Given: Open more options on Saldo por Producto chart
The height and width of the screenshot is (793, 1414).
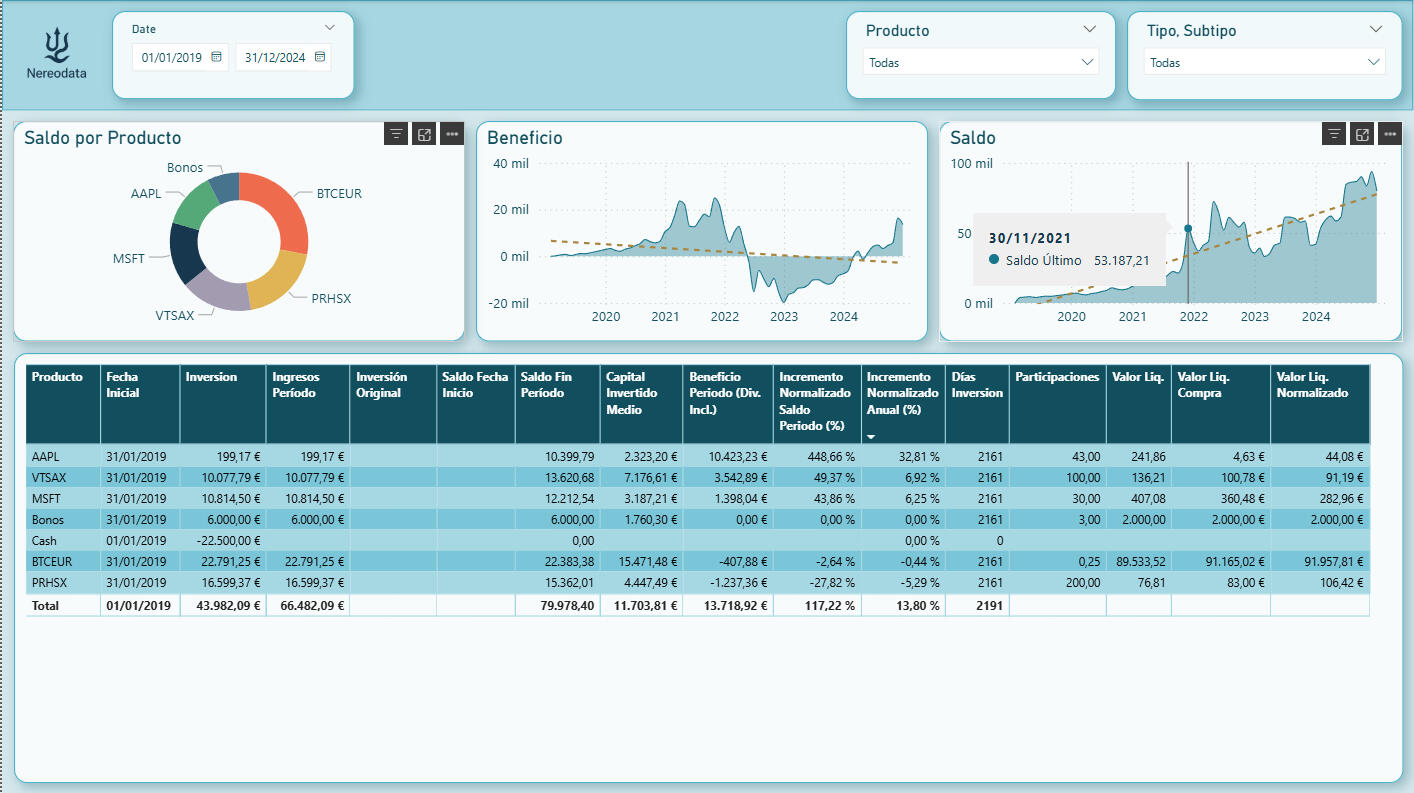Looking at the screenshot, I should [x=452, y=134].
